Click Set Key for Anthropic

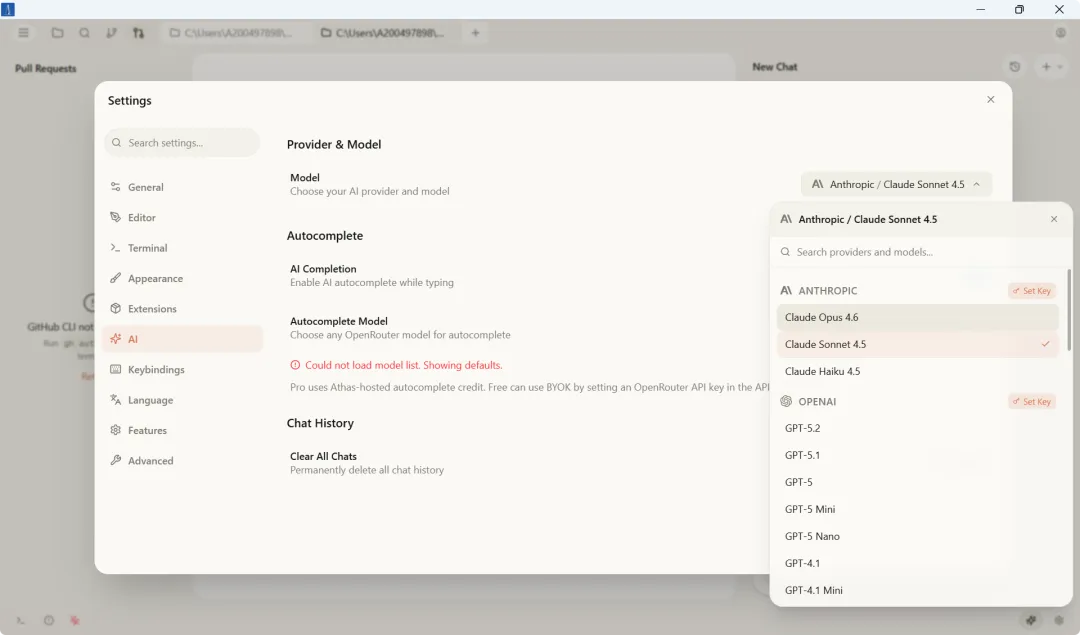[1032, 291]
